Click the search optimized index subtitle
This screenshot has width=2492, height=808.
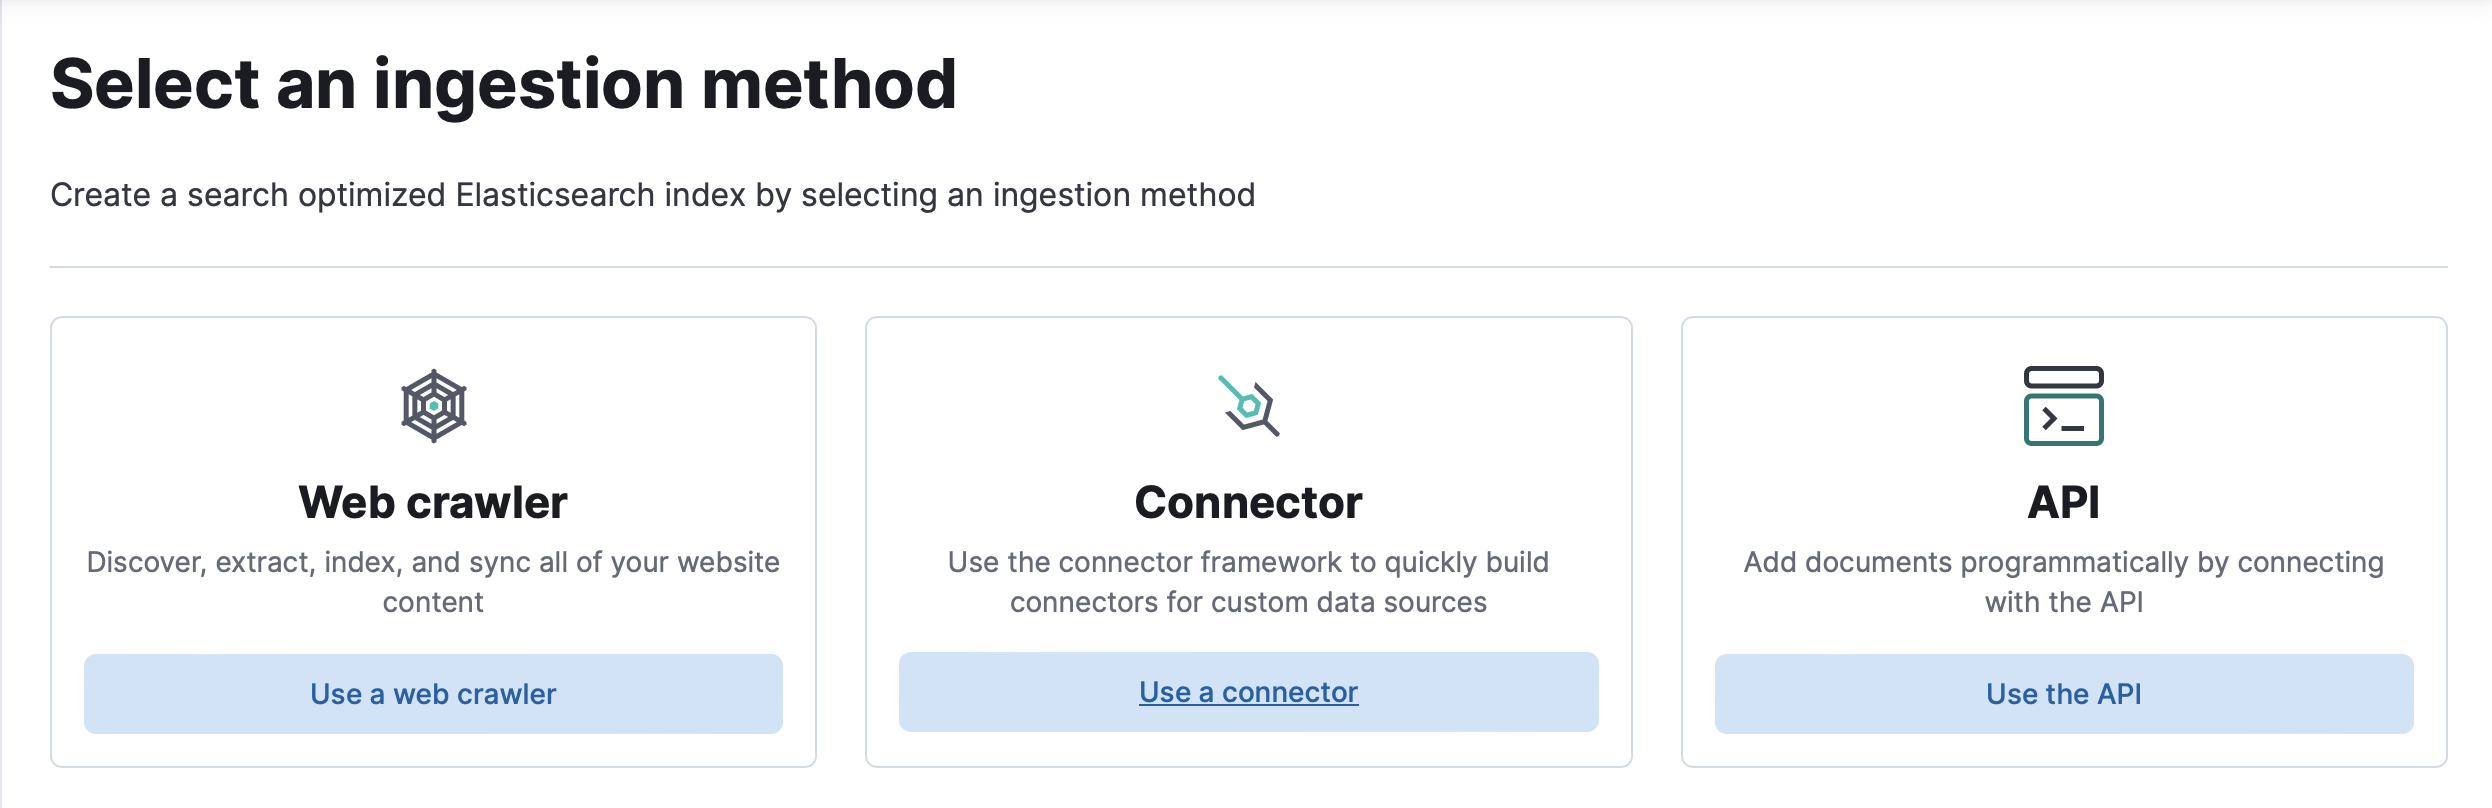click(x=652, y=195)
